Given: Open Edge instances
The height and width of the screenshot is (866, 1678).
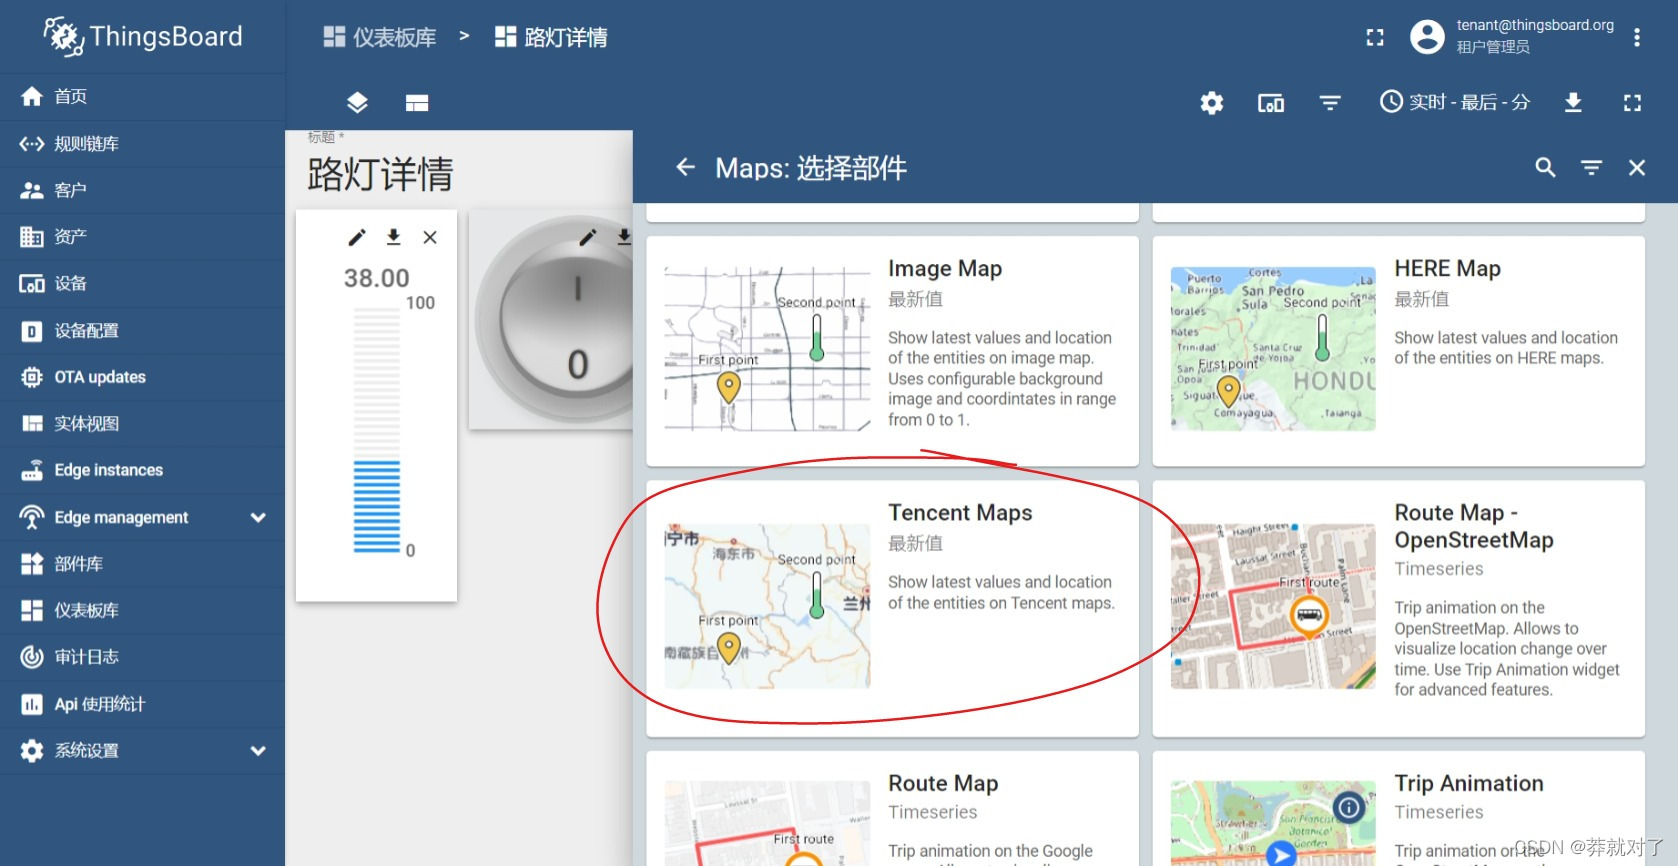Looking at the screenshot, I should point(142,470).
